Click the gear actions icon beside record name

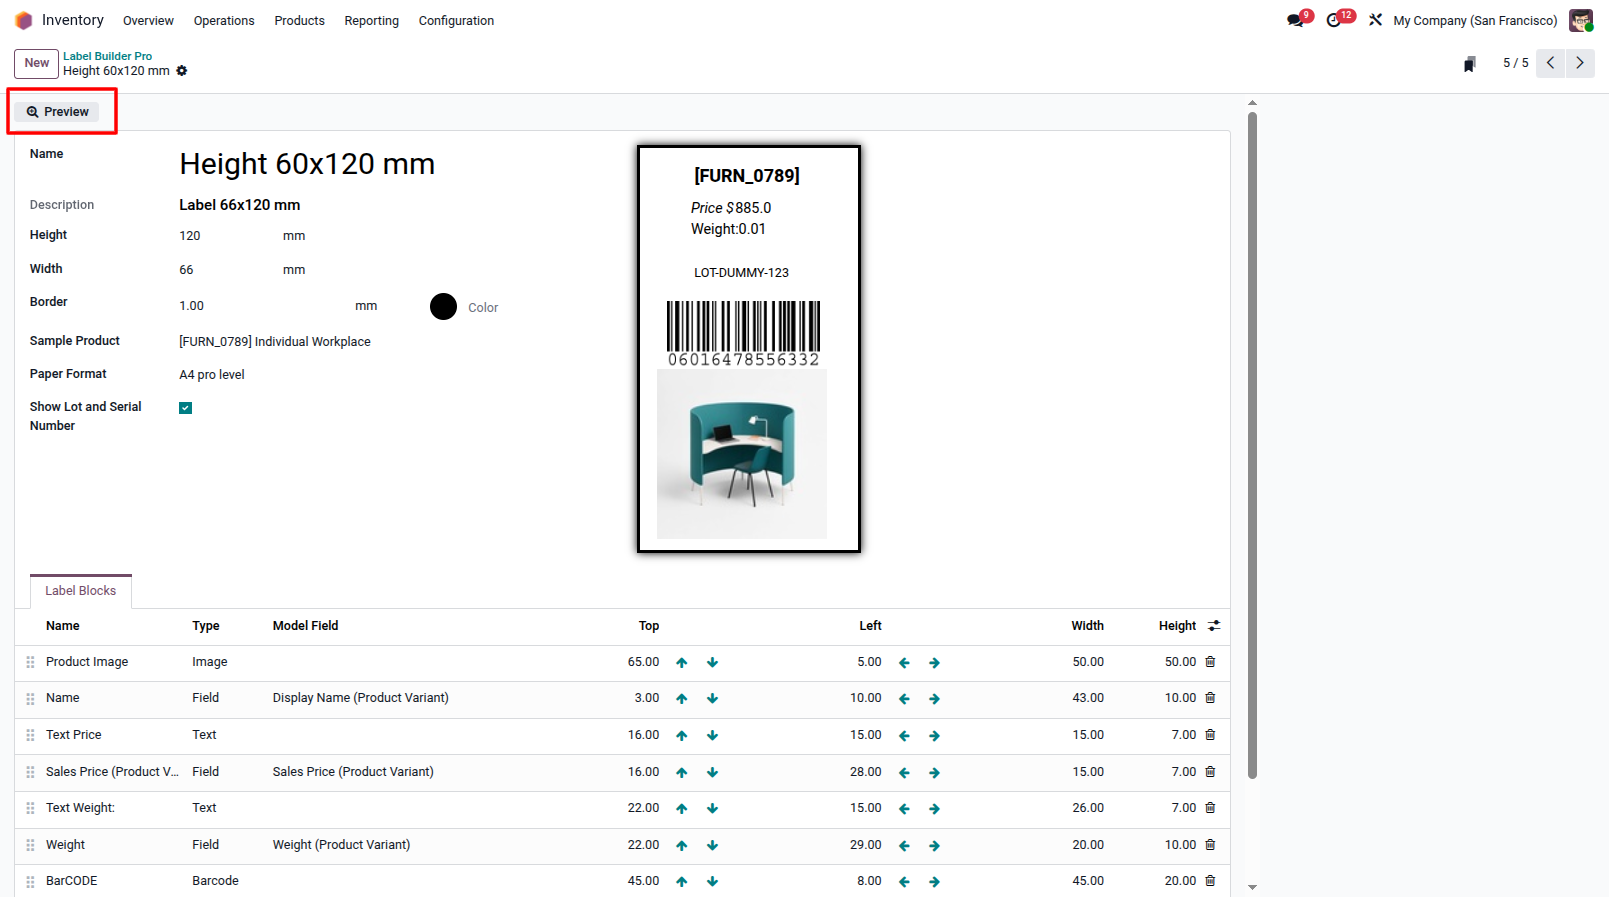(182, 71)
